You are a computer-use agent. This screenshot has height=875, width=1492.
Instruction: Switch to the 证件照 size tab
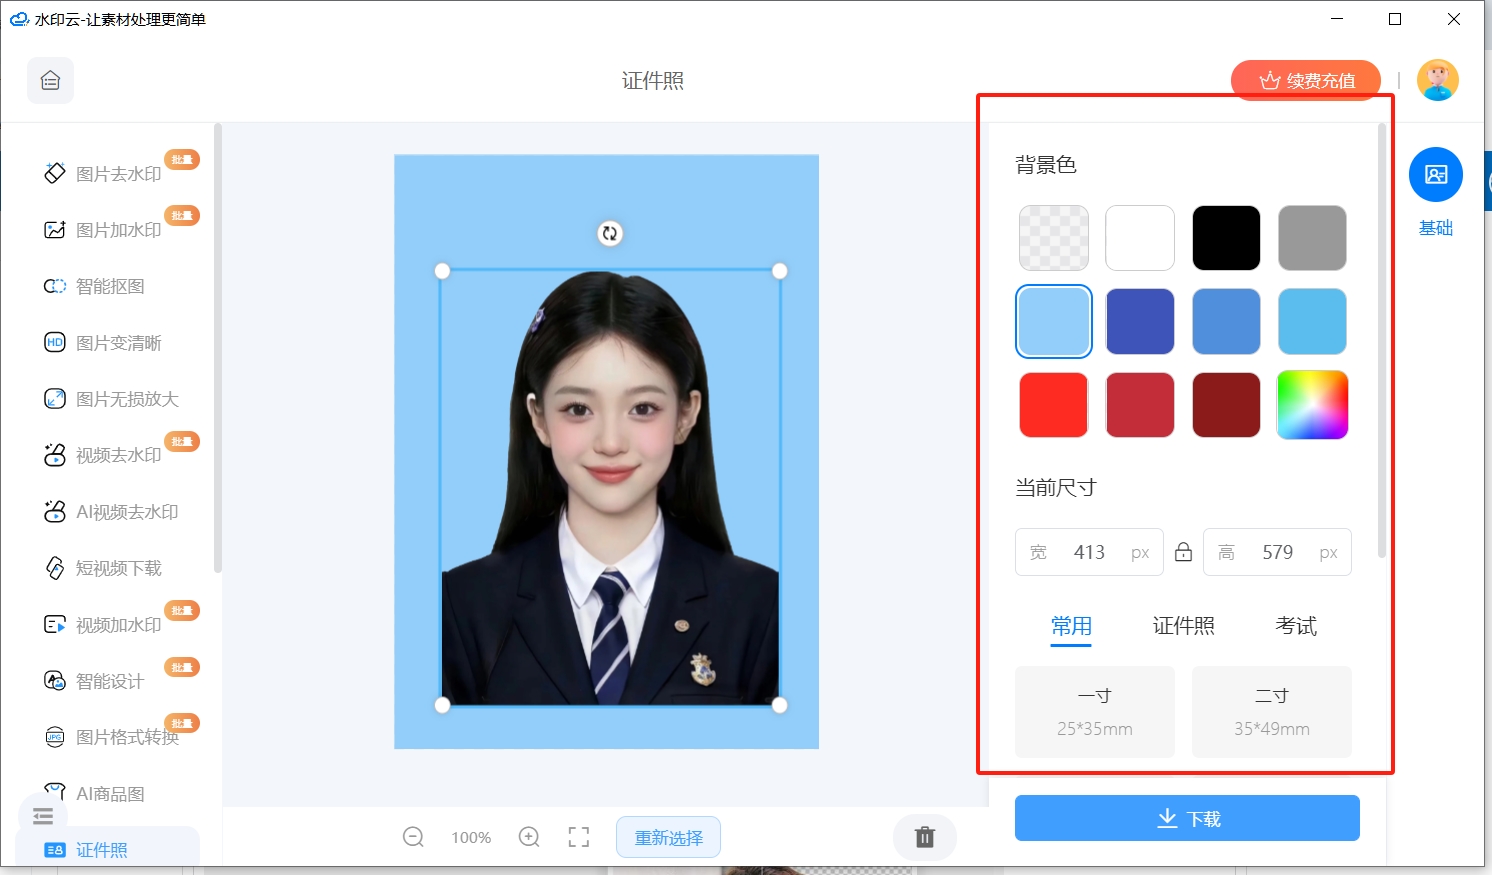tap(1183, 626)
